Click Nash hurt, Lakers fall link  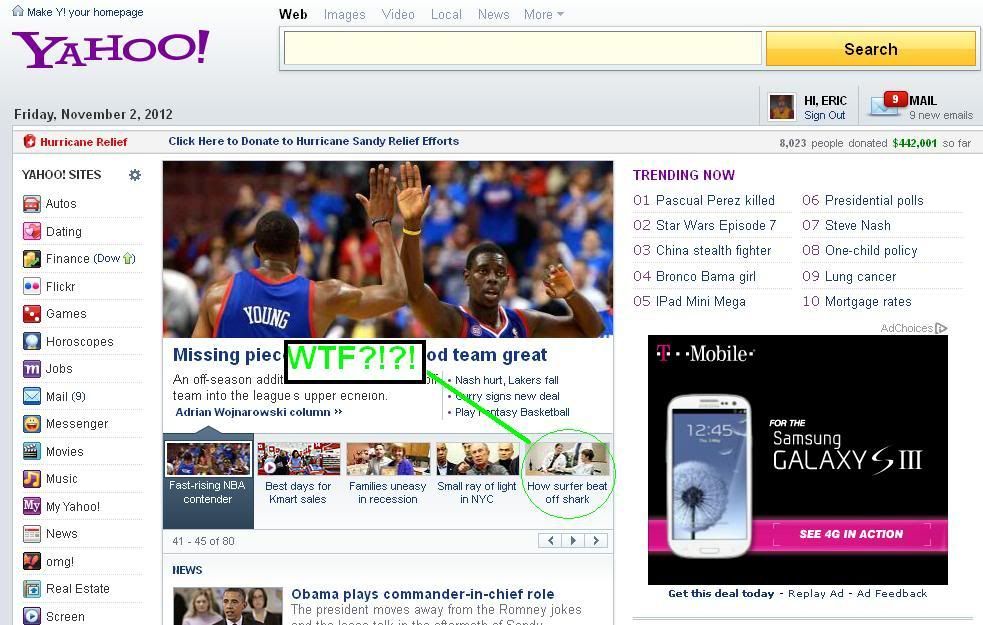507,380
